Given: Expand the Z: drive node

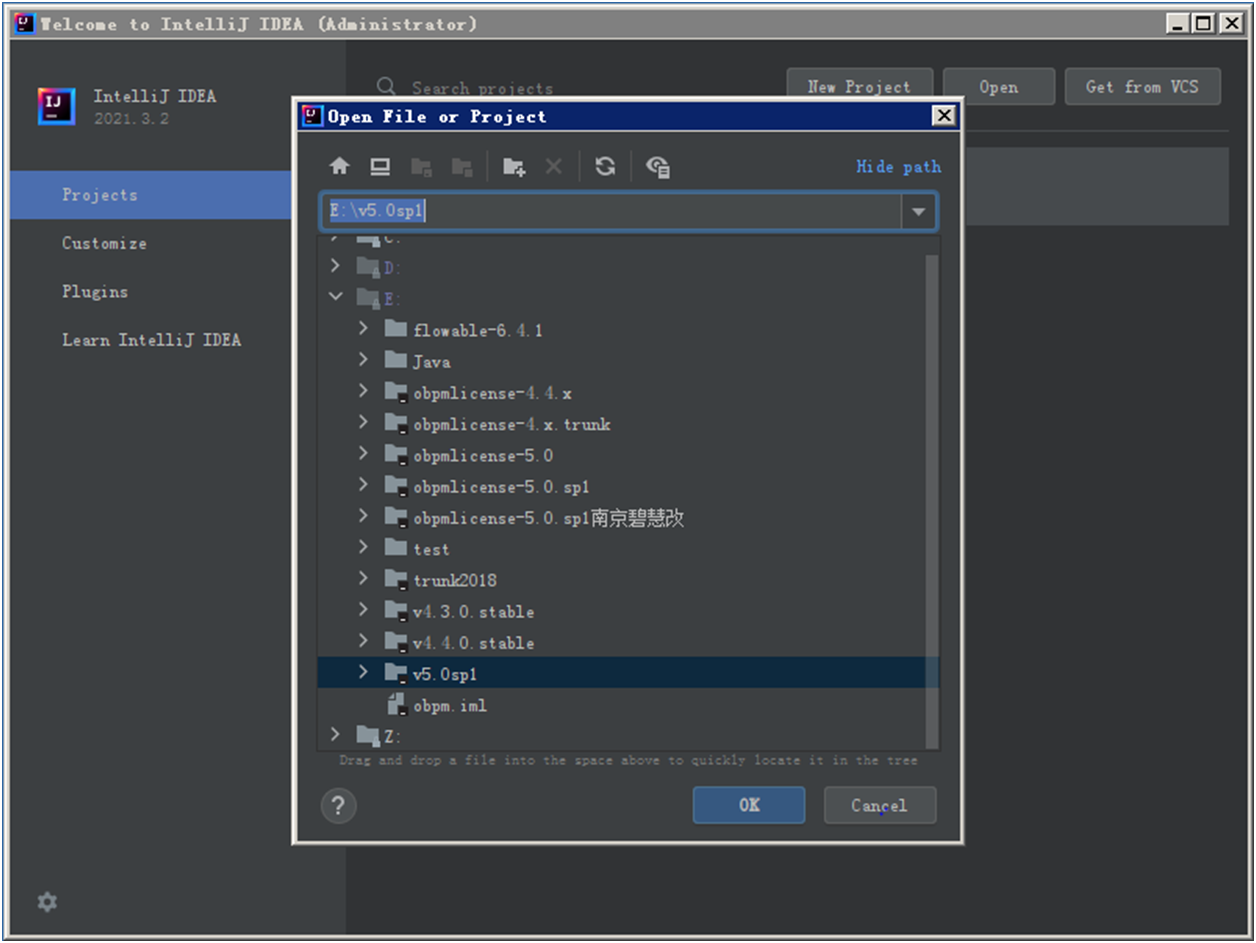Looking at the screenshot, I should pyautogui.click(x=335, y=735).
